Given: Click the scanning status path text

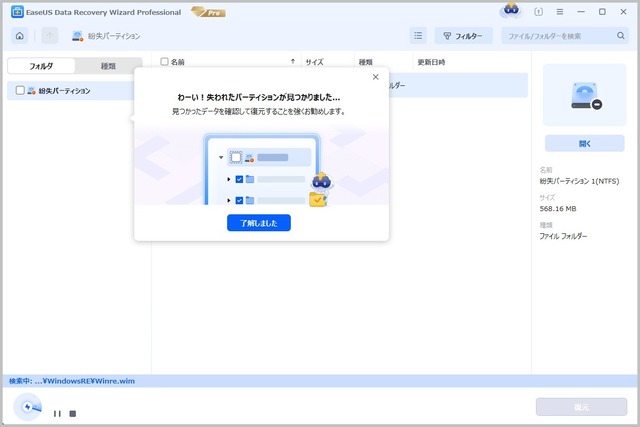Looking at the screenshot, I should point(72,381).
